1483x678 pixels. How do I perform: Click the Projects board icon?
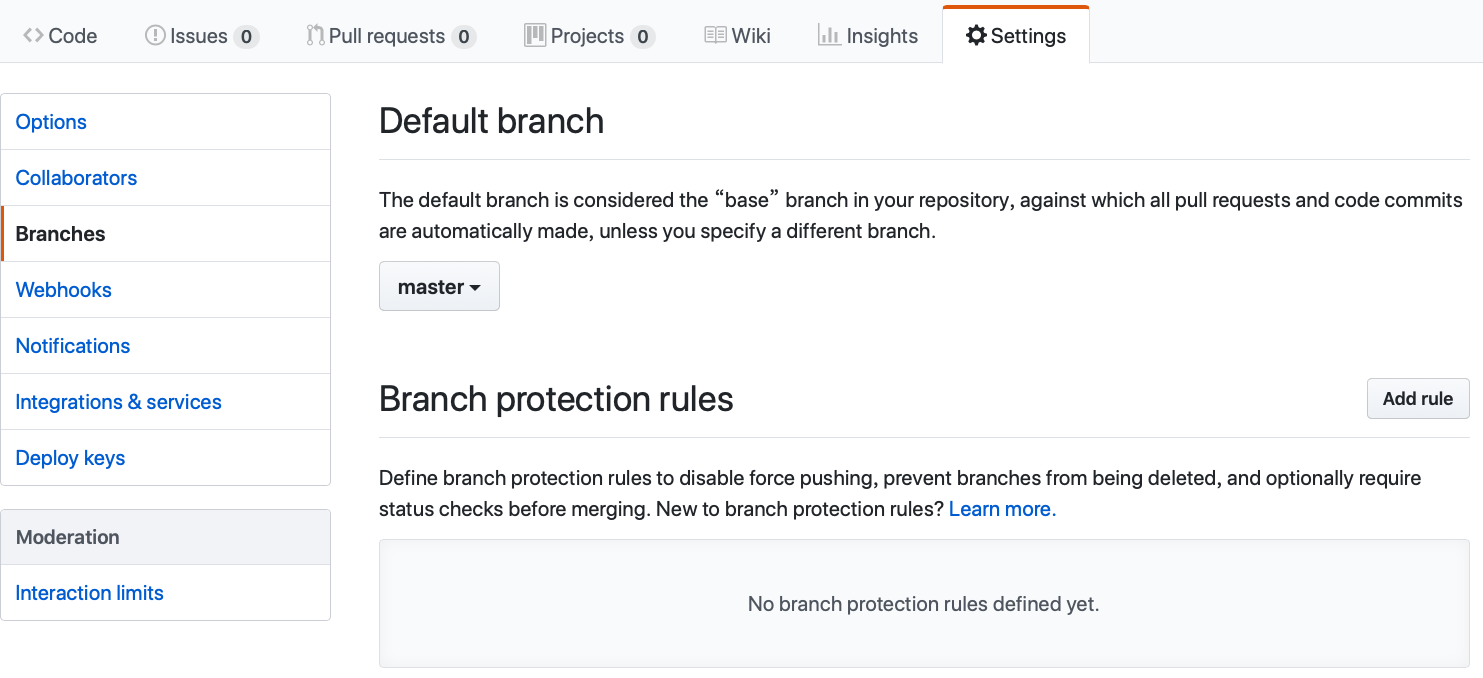(535, 36)
